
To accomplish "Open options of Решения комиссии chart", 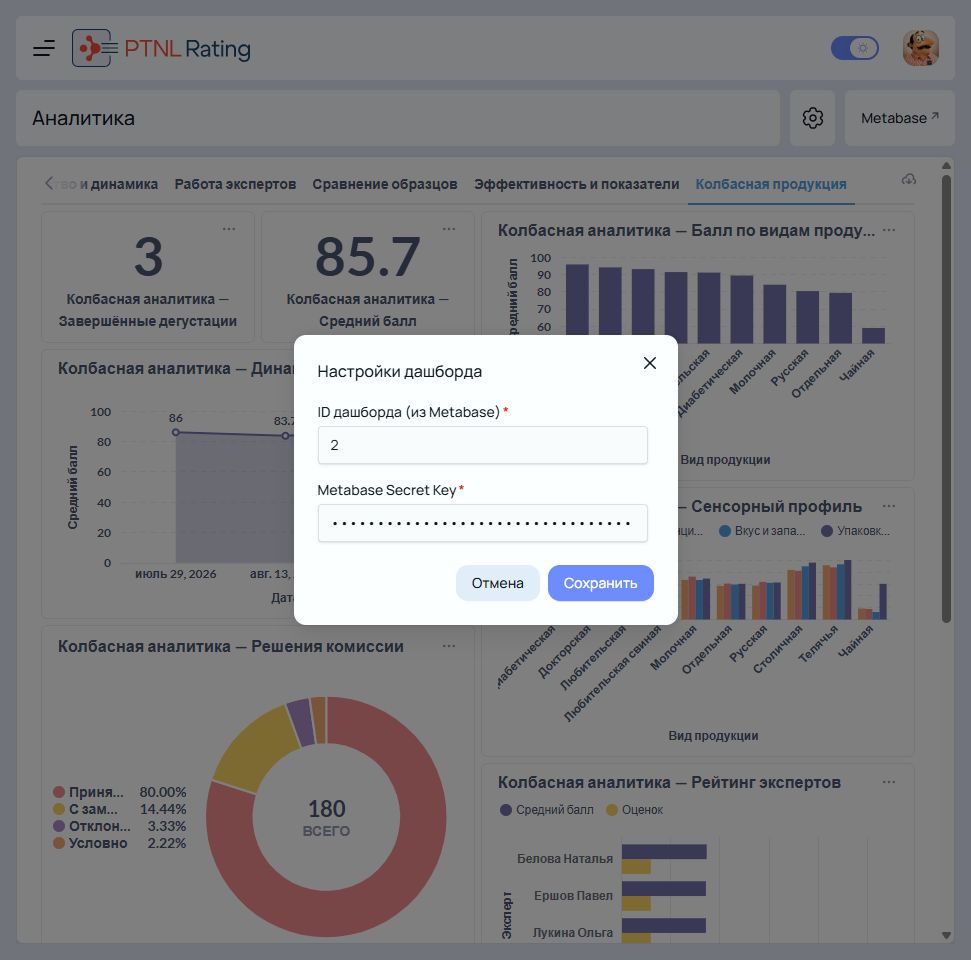I will 449,646.
